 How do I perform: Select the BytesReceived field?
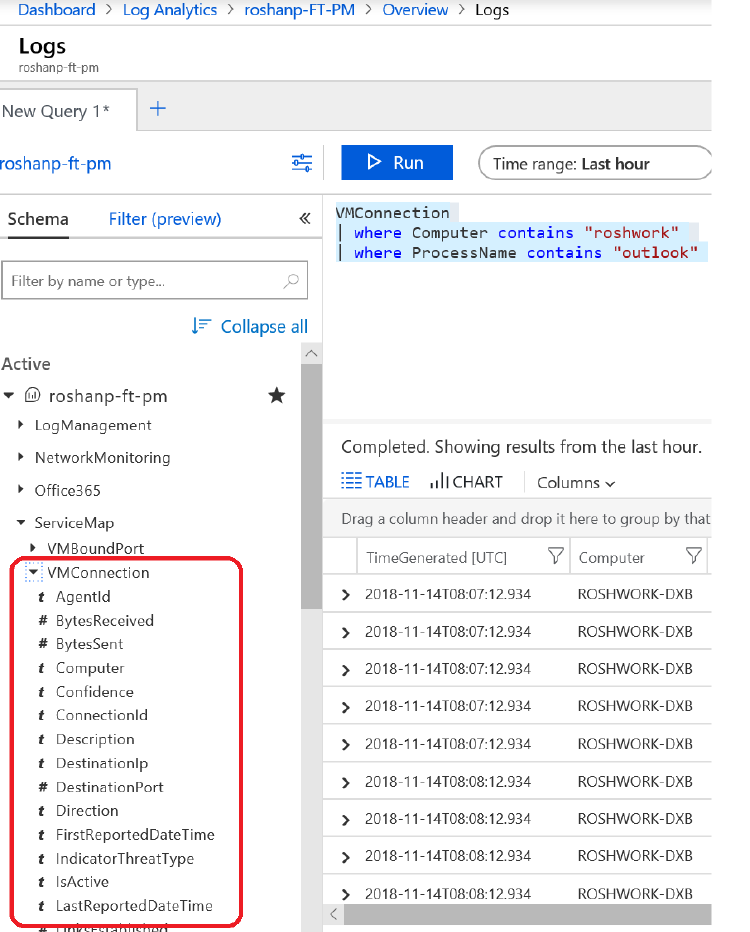point(105,621)
